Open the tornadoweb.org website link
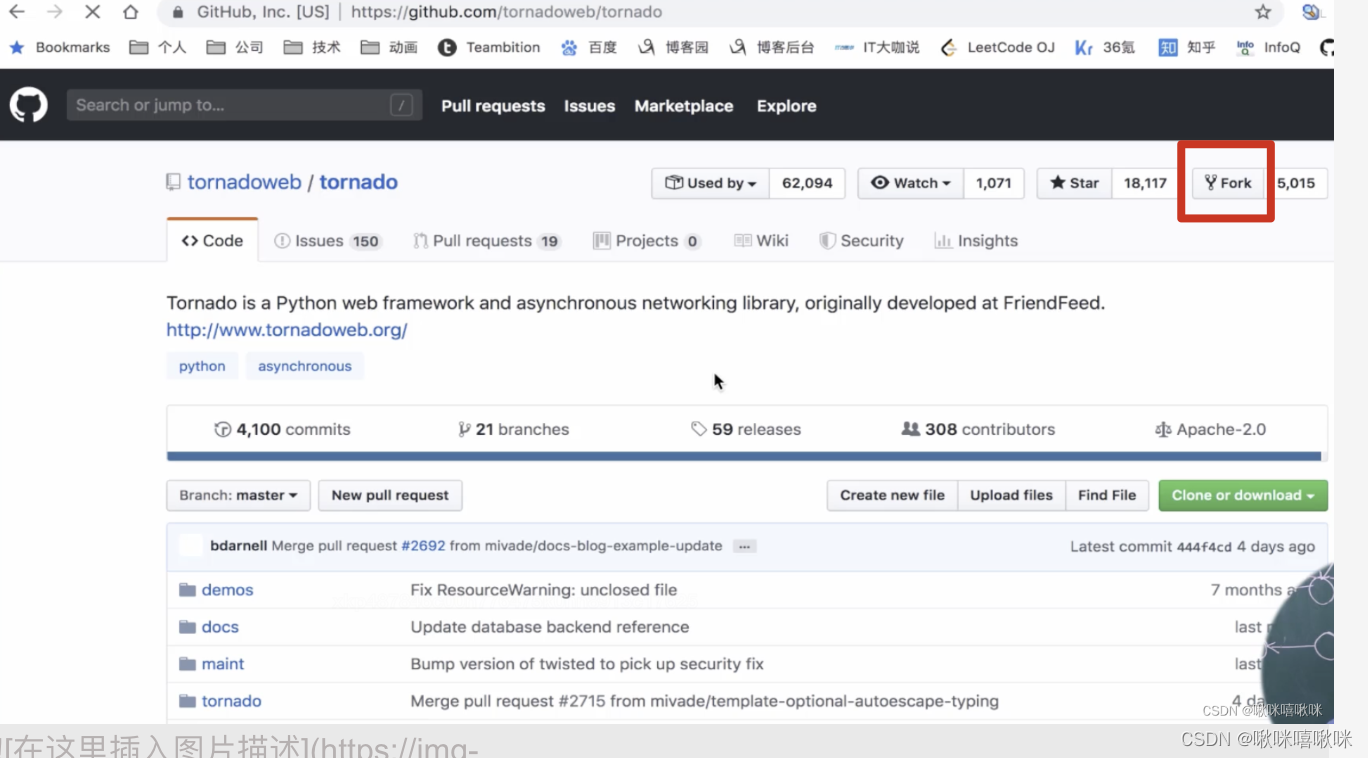1368x758 pixels. click(287, 330)
